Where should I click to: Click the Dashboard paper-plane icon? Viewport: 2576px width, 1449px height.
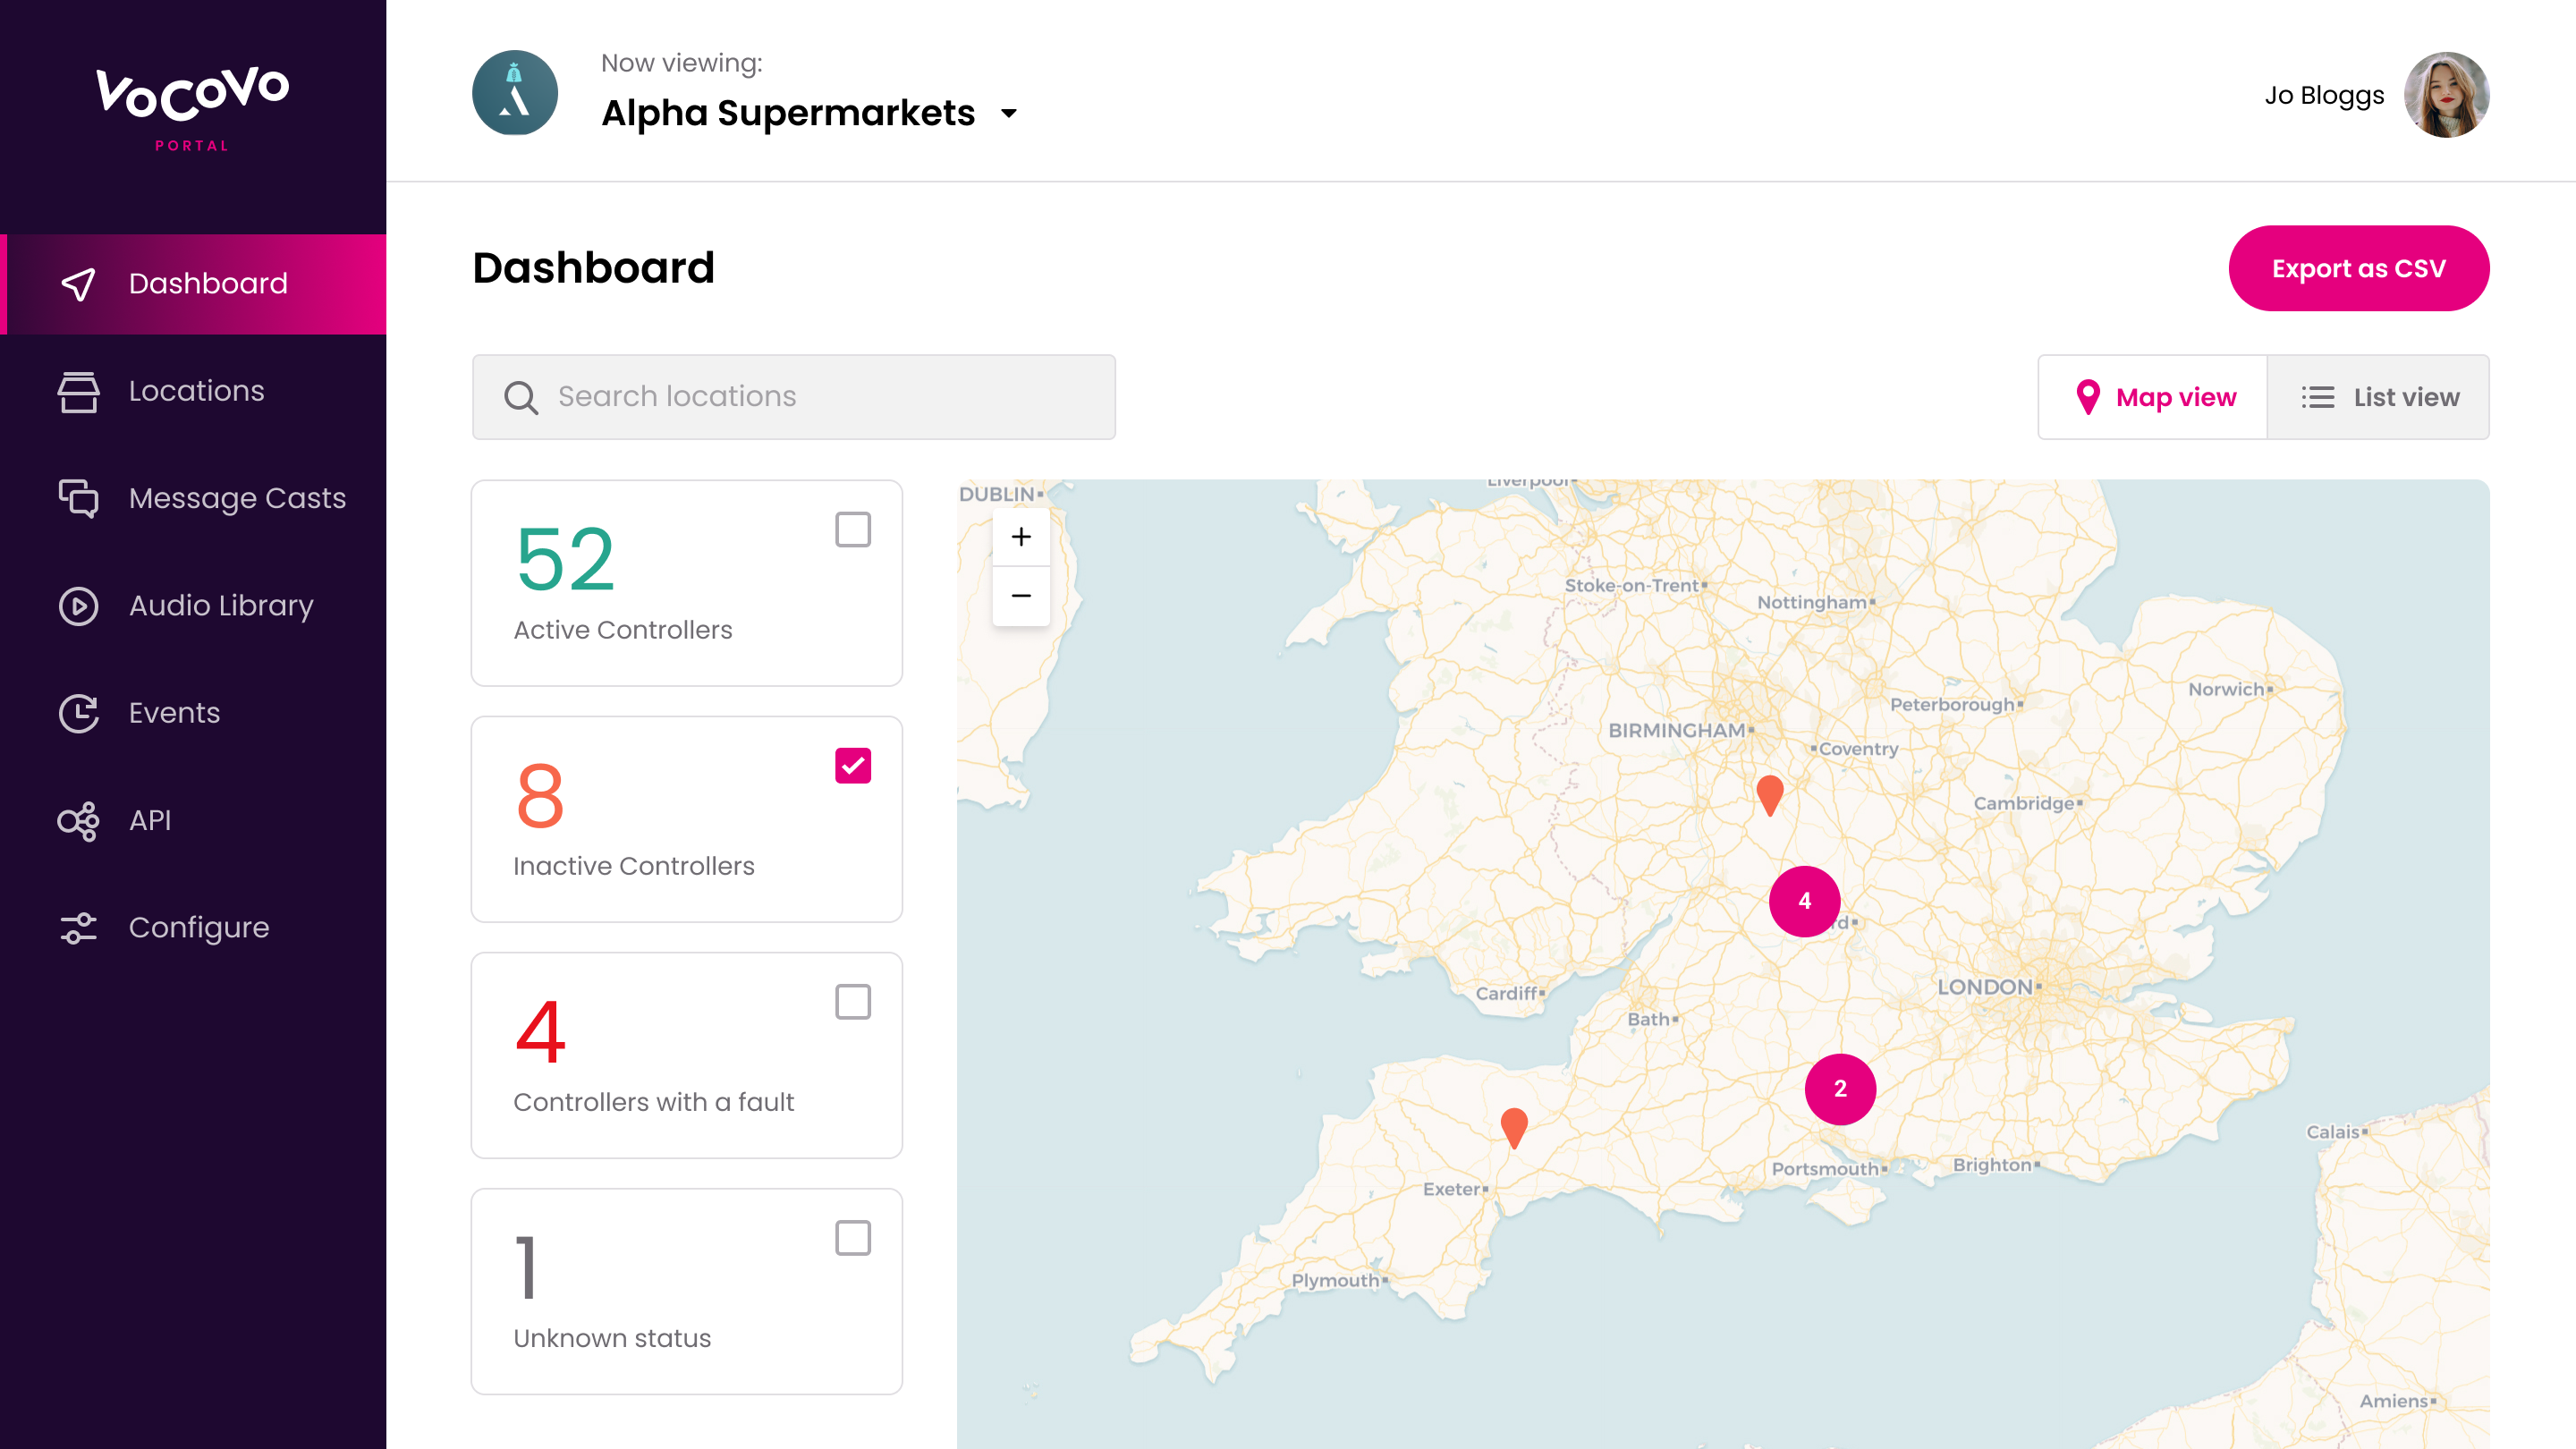(x=78, y=284)
